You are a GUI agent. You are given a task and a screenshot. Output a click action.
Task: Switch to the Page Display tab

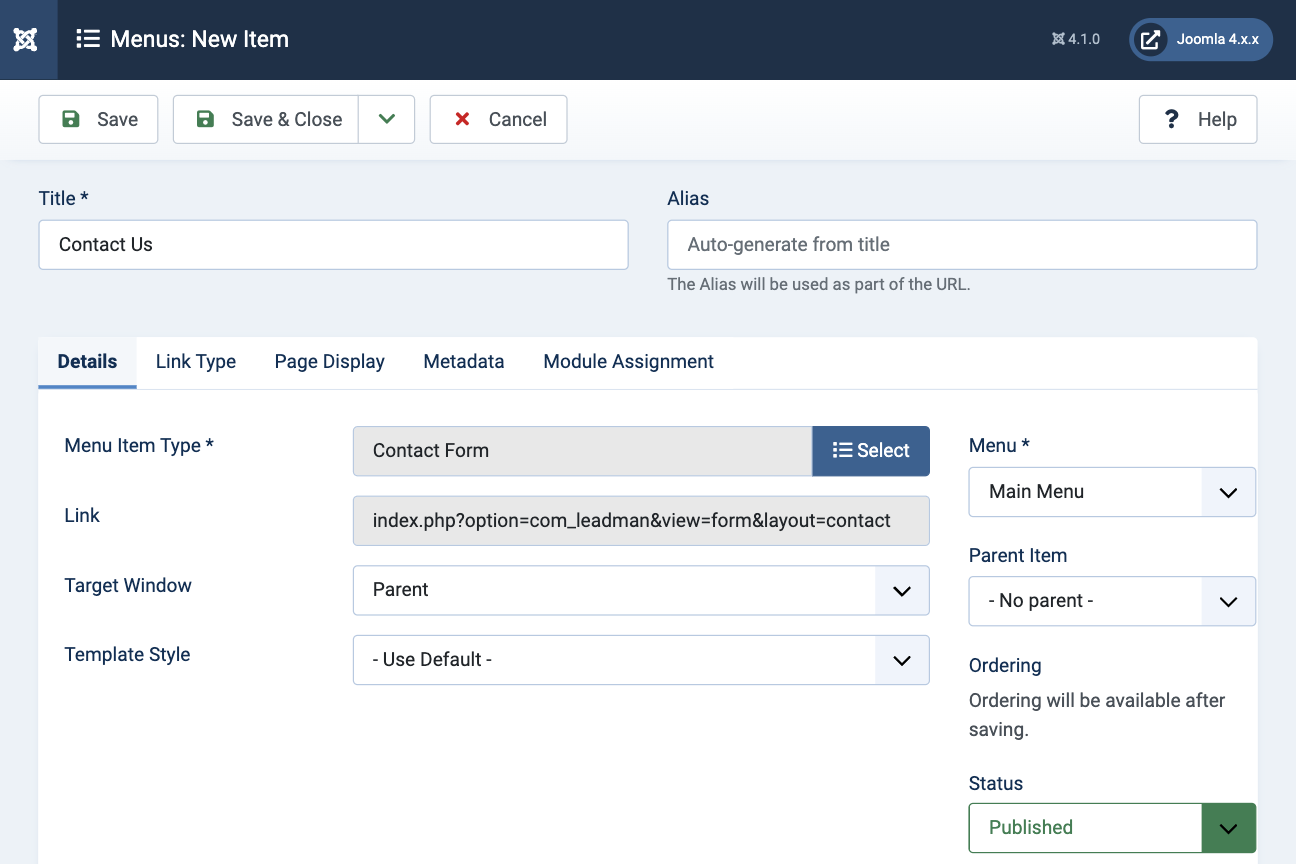329,362
